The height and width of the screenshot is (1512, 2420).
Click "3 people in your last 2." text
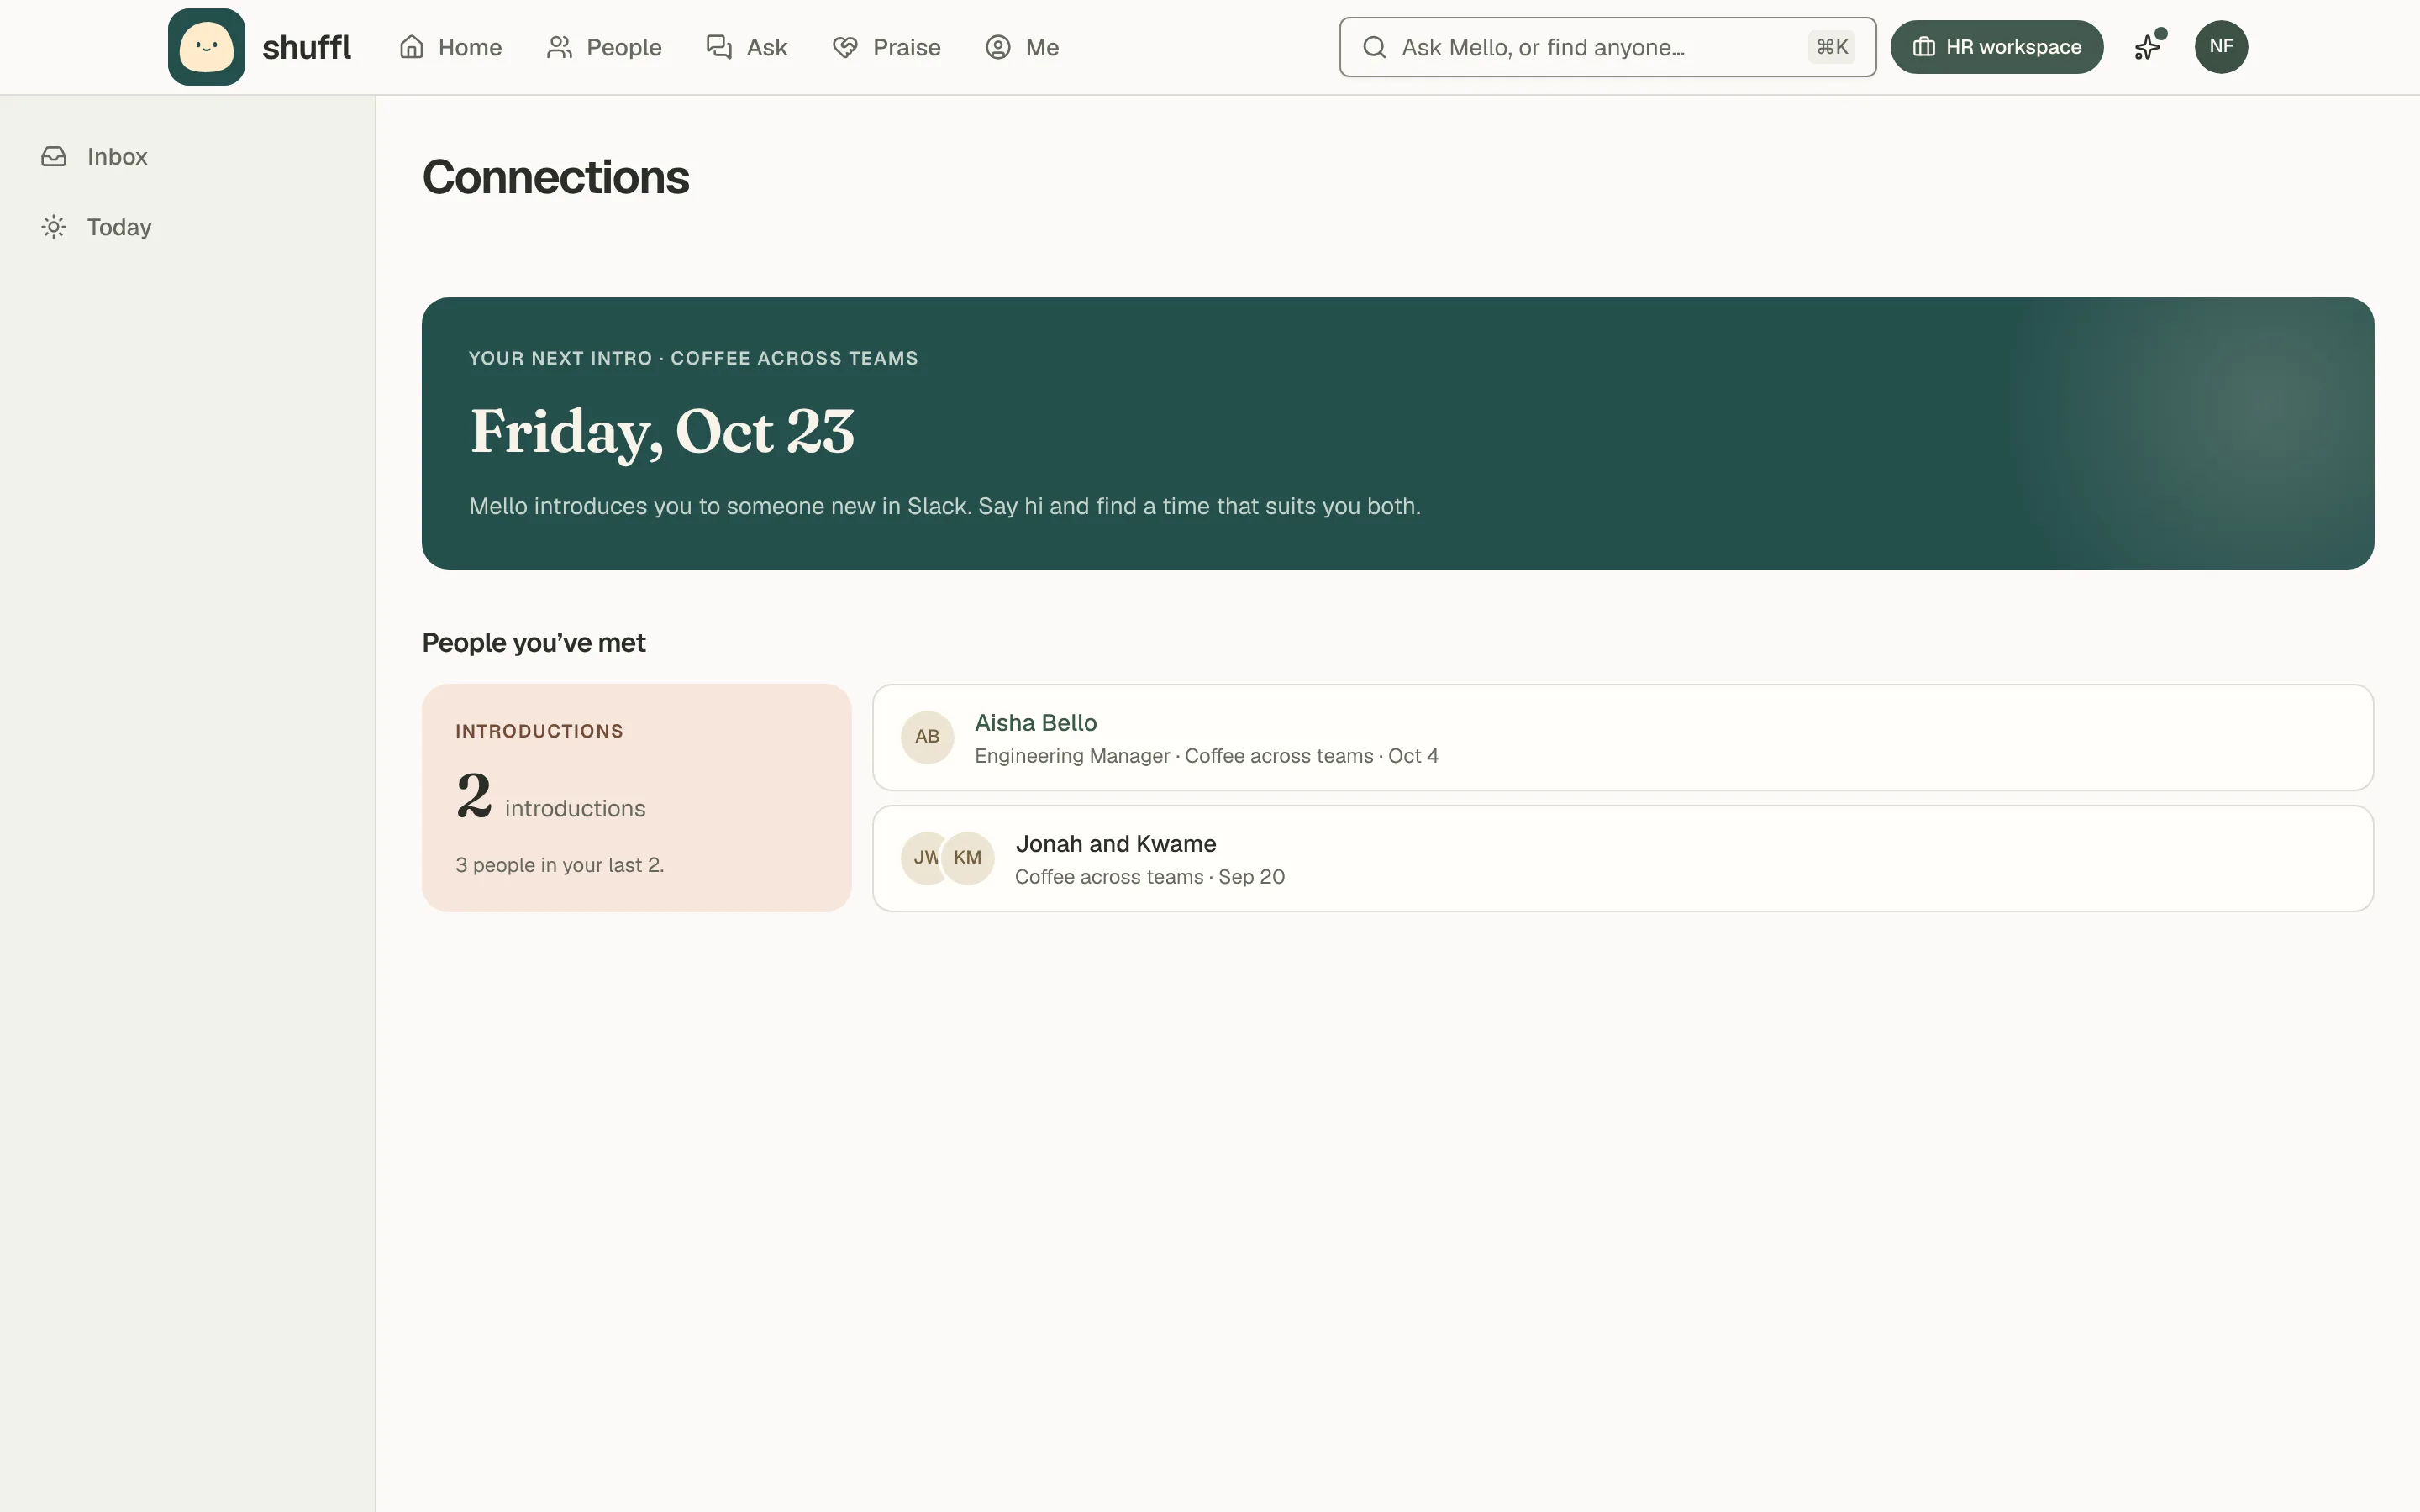tap(559, 865)
